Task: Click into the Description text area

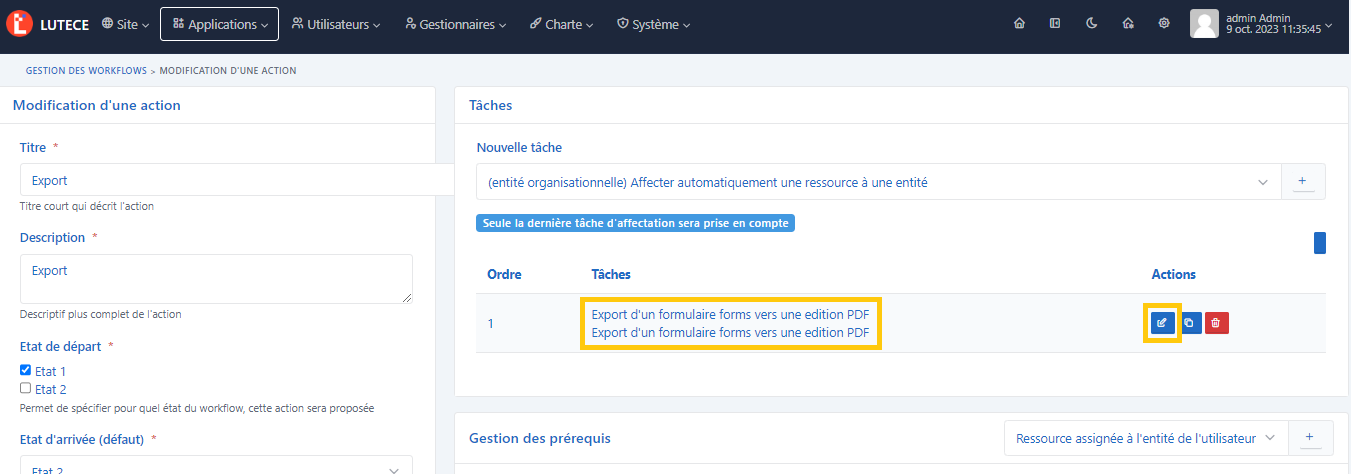Action: coord(216,279)
